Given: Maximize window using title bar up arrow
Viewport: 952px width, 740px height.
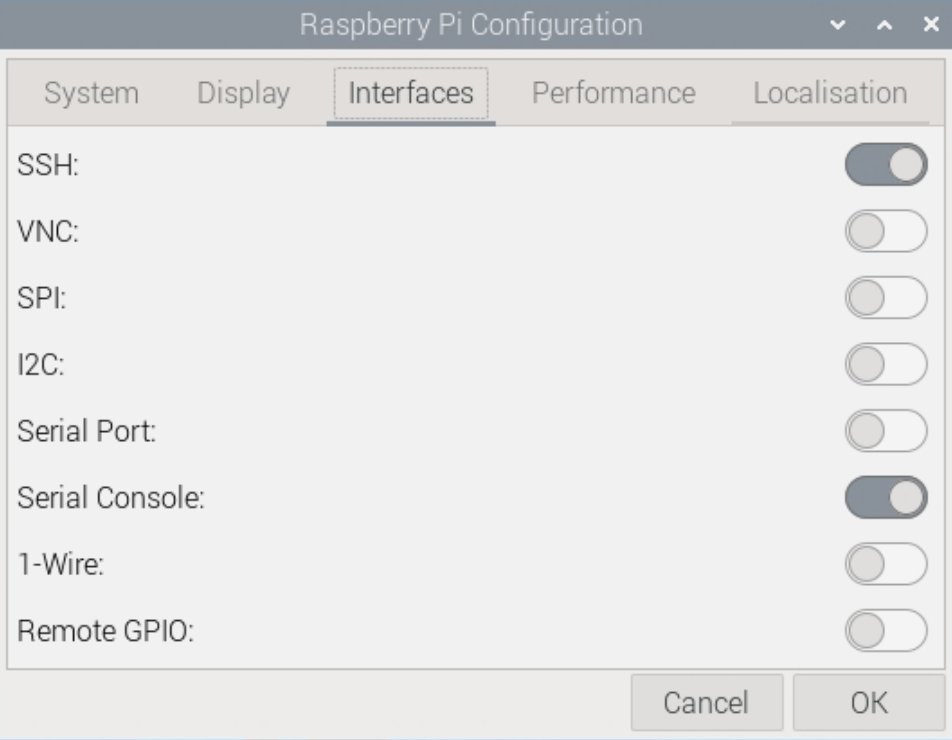Looking at the screenshot, I should click(x=884, y=25).
